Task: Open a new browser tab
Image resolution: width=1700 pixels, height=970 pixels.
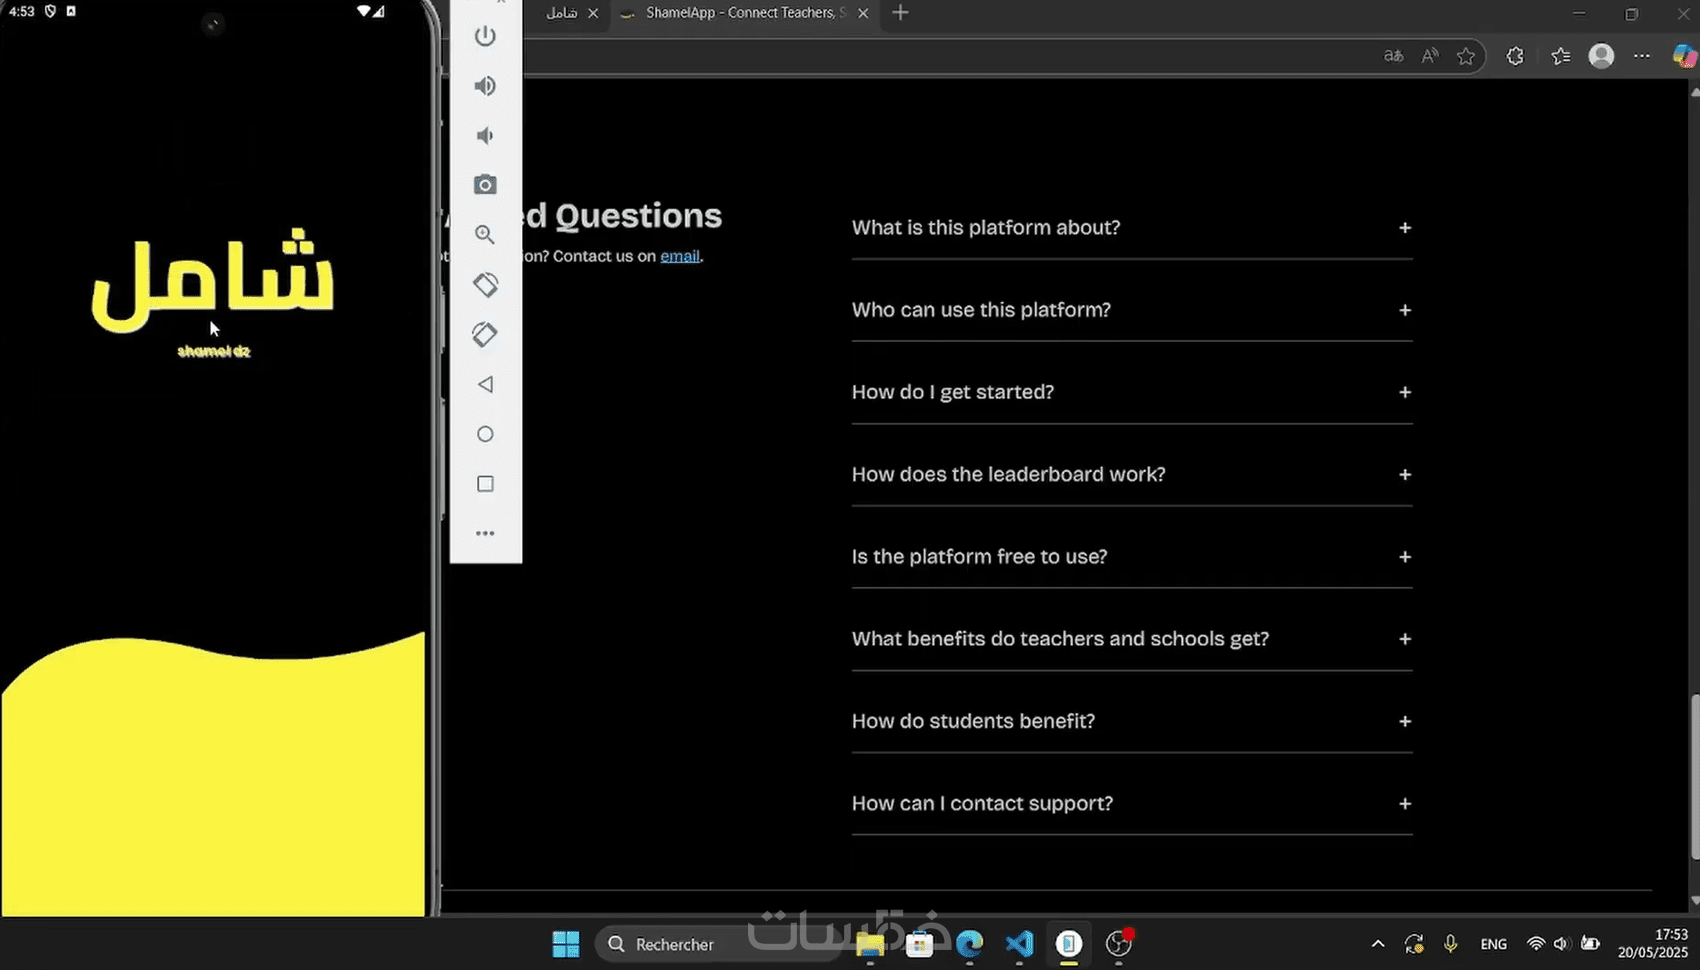Action: [900, 12]
